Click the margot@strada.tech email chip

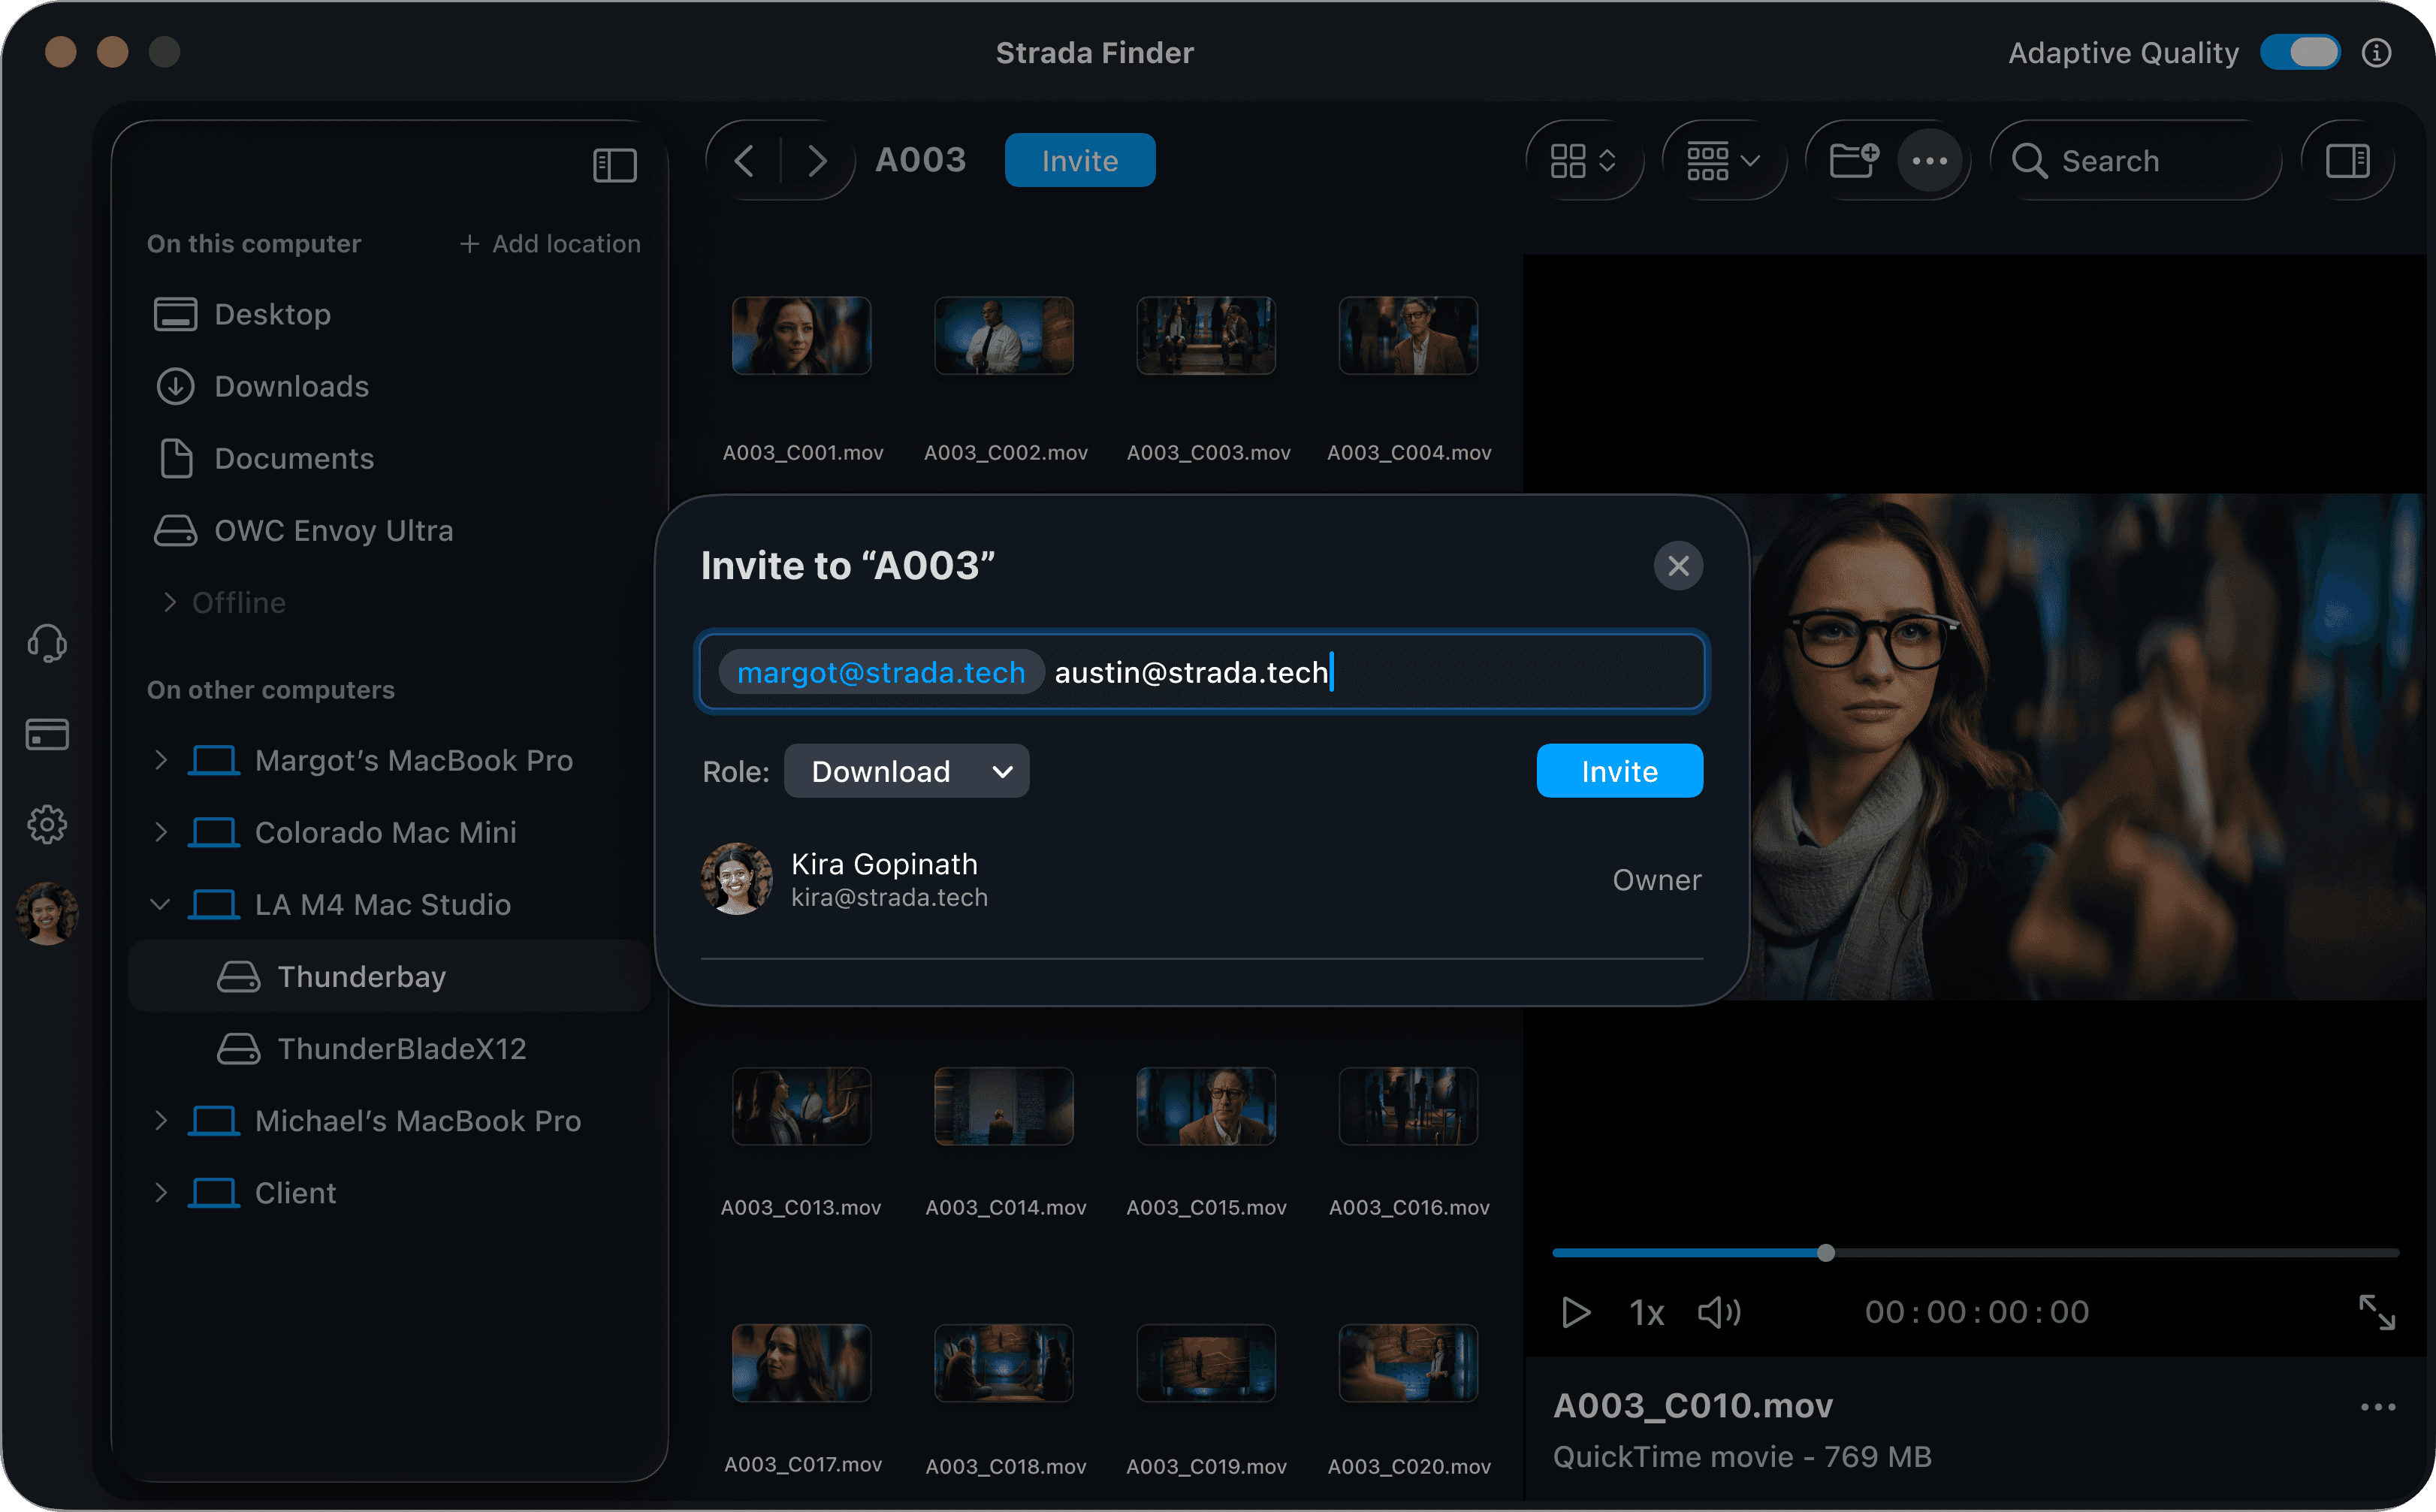[x=881, y=672]
